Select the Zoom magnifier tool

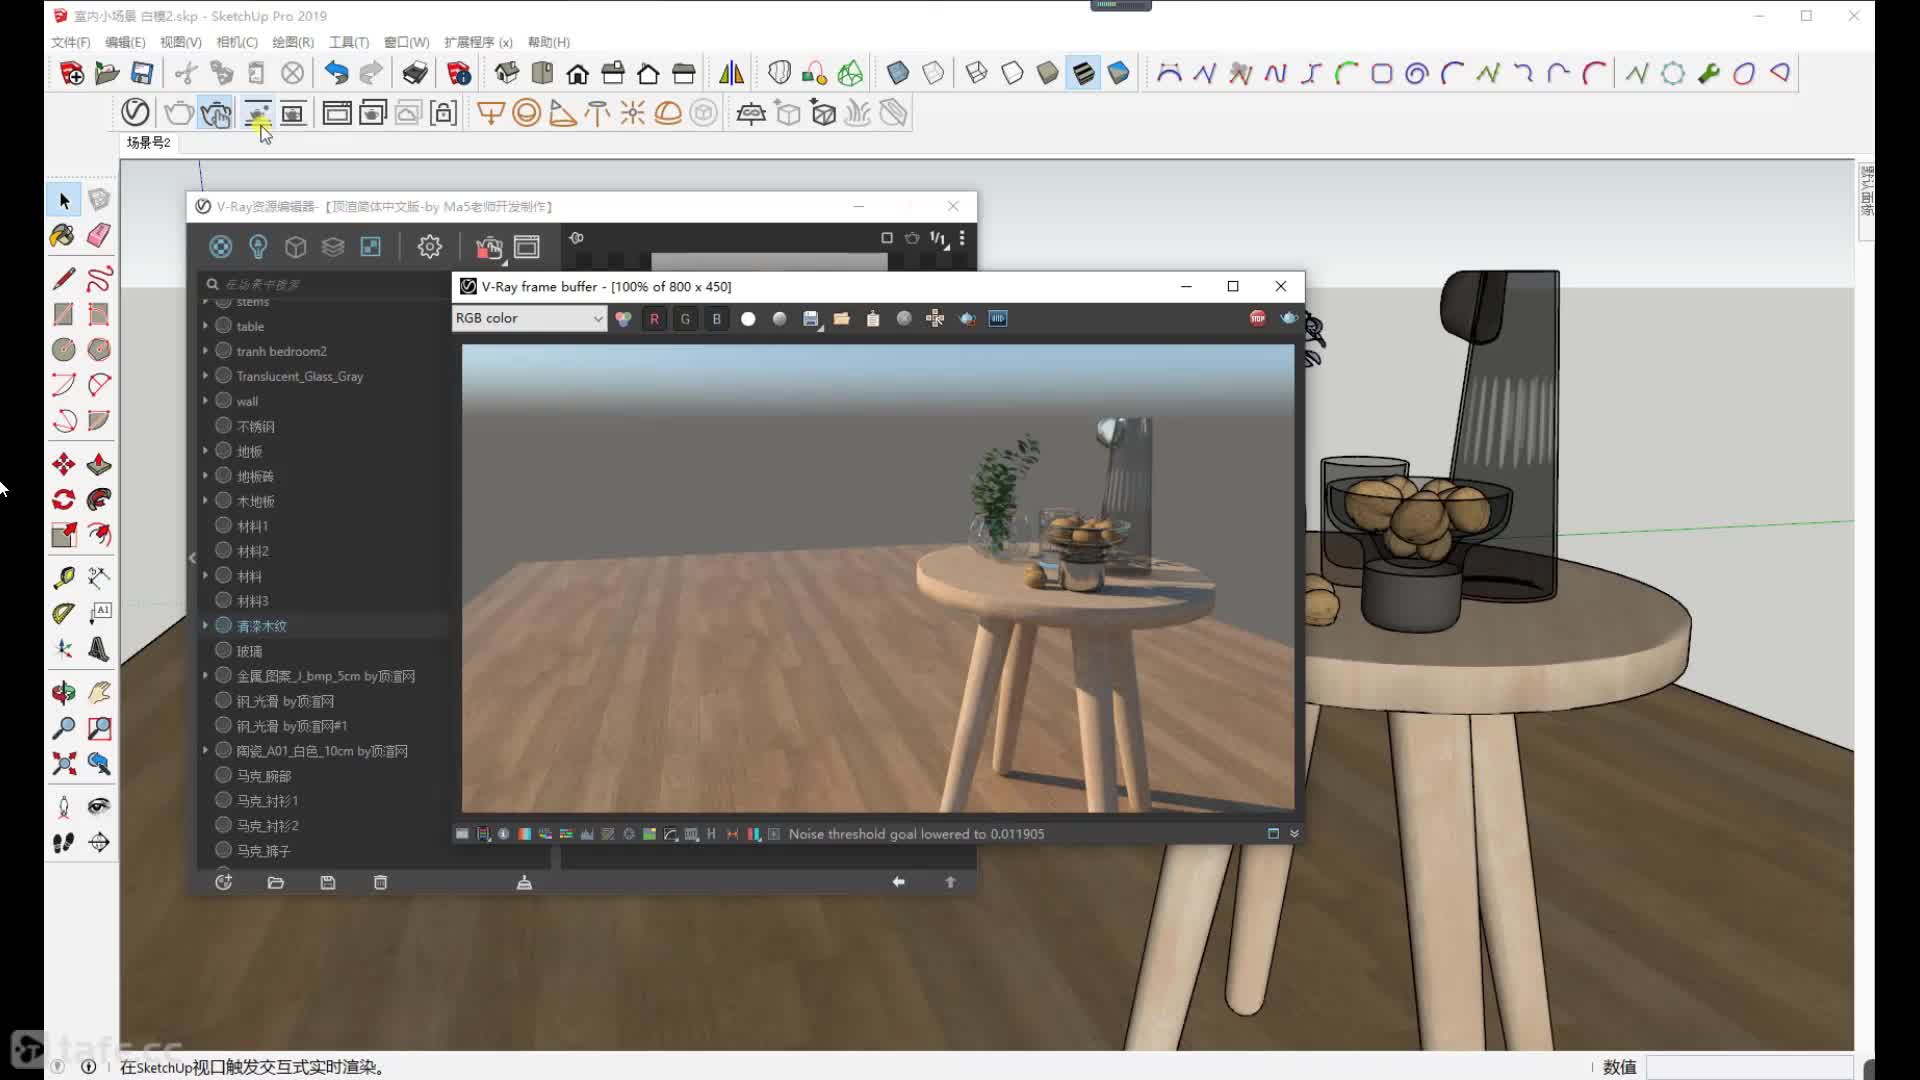(x=63, y=728)
